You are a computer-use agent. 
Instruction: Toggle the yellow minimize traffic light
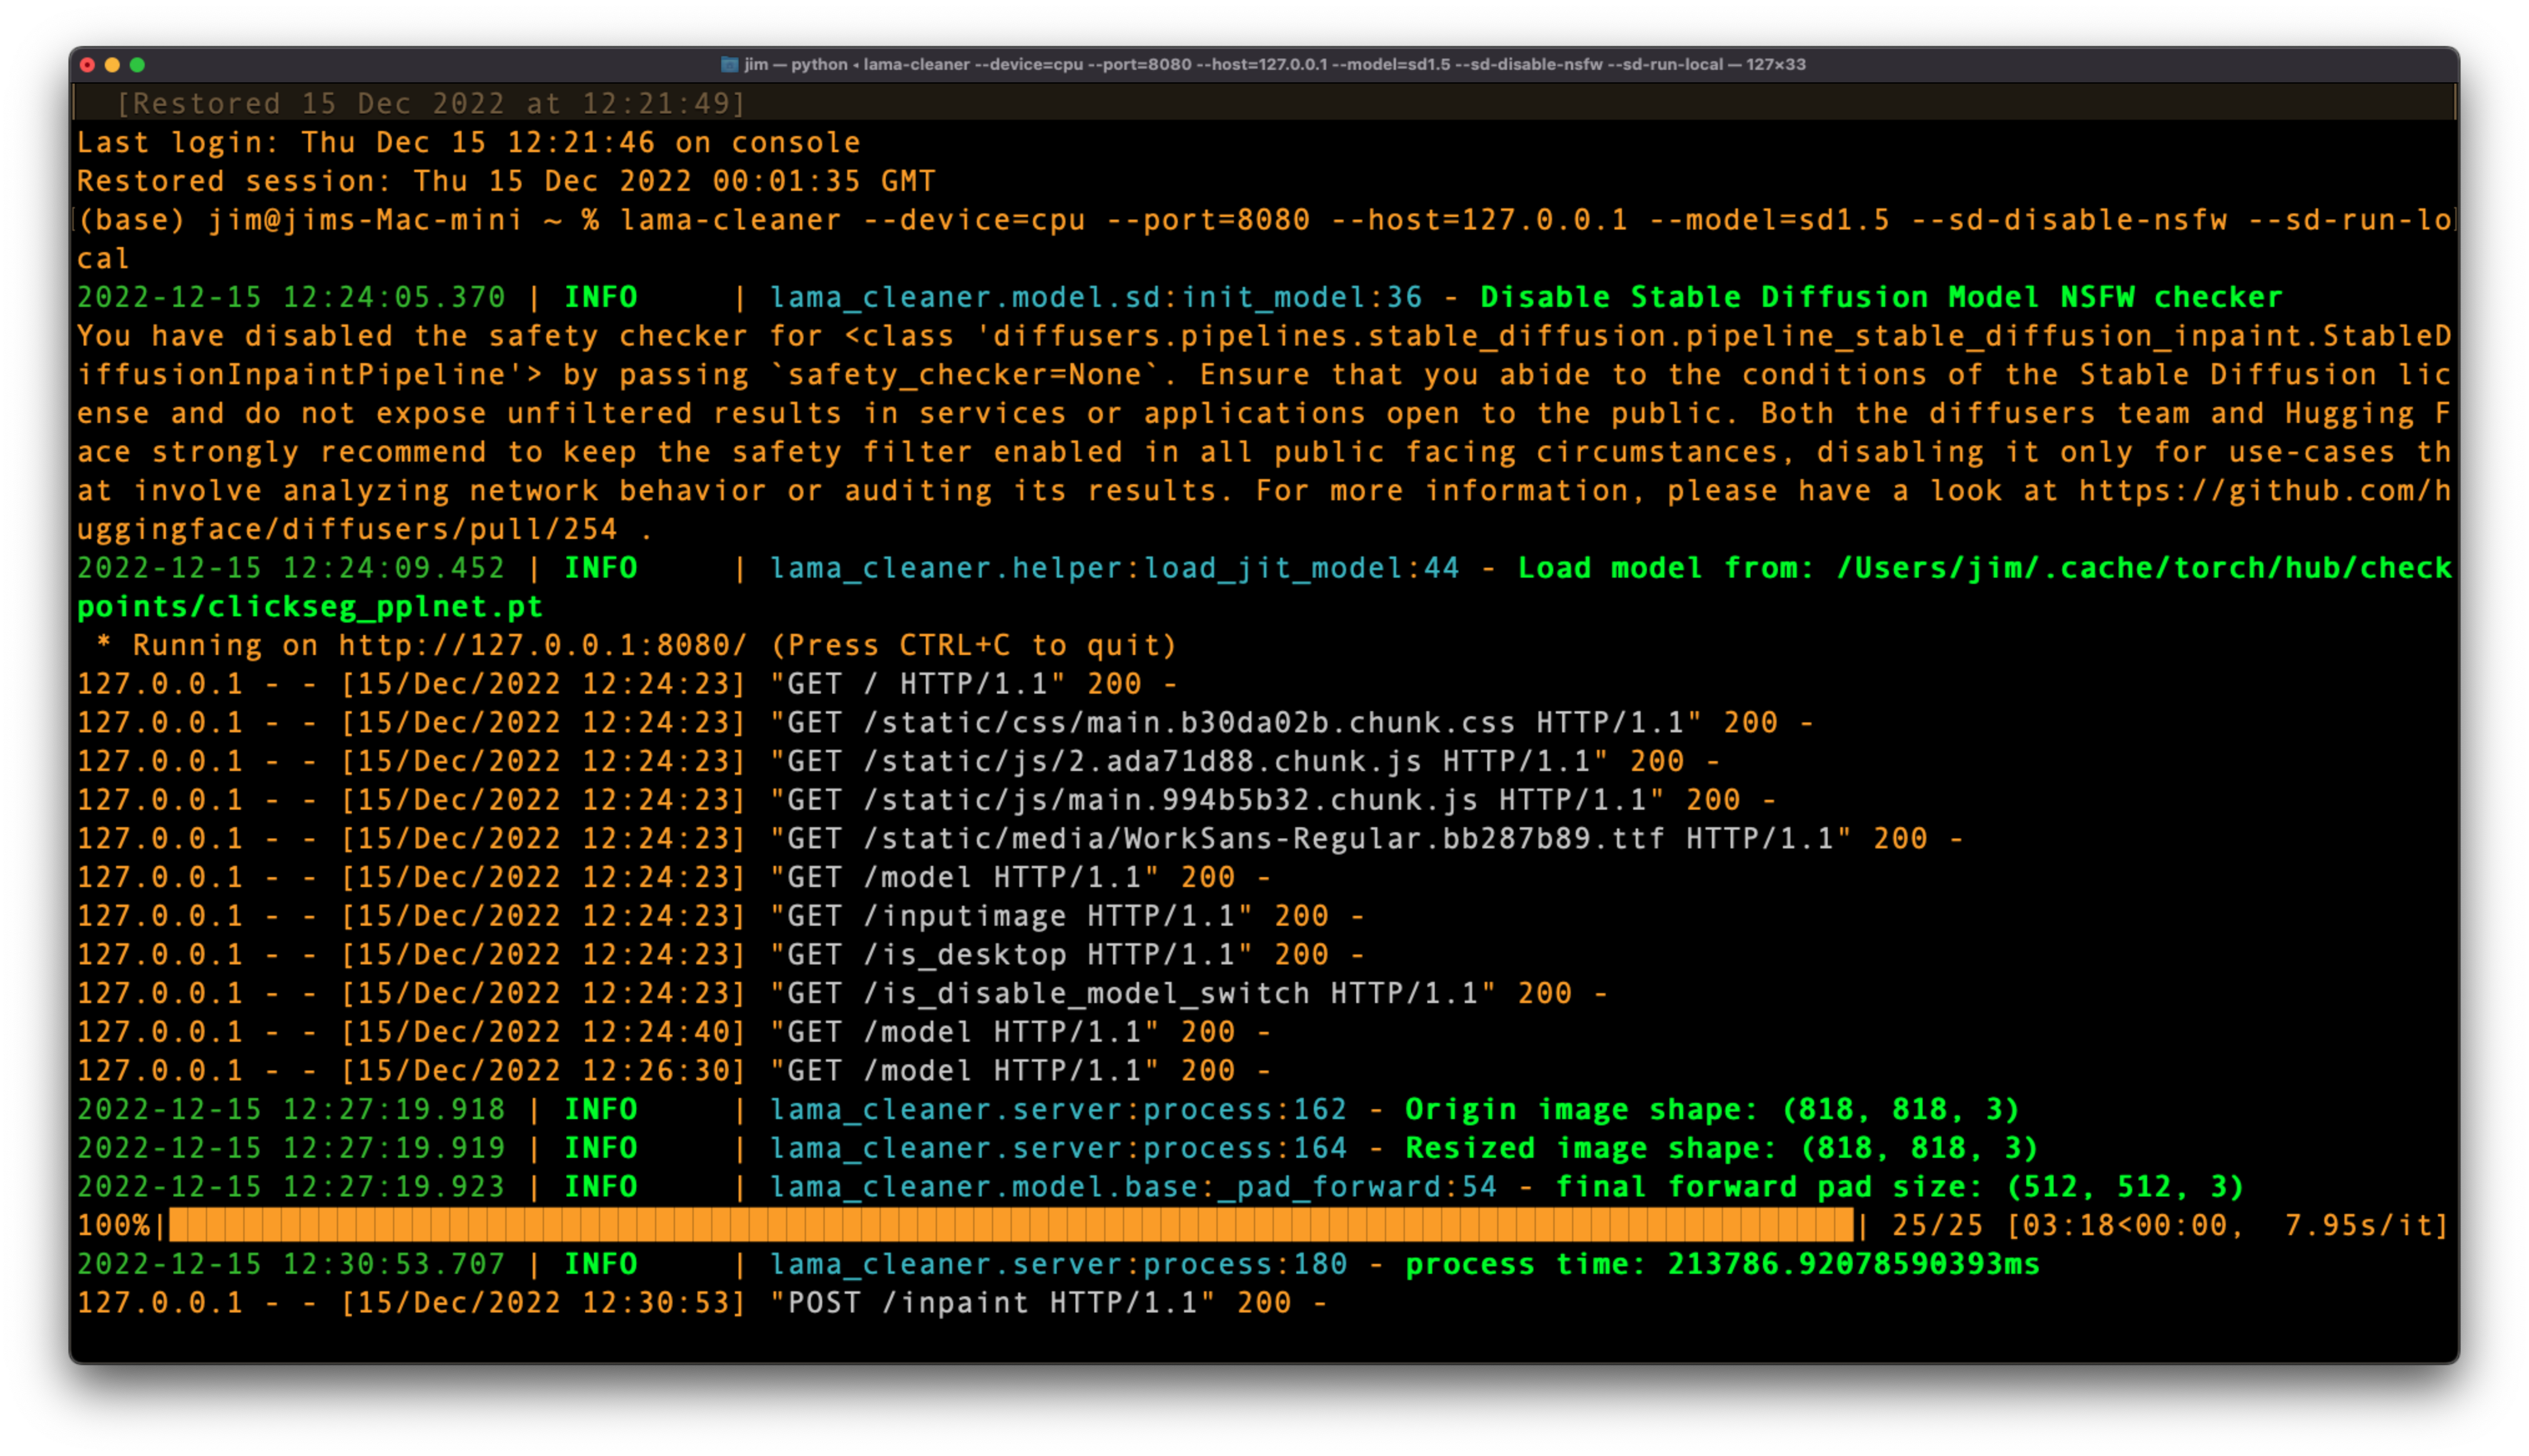tap(112, 64)
